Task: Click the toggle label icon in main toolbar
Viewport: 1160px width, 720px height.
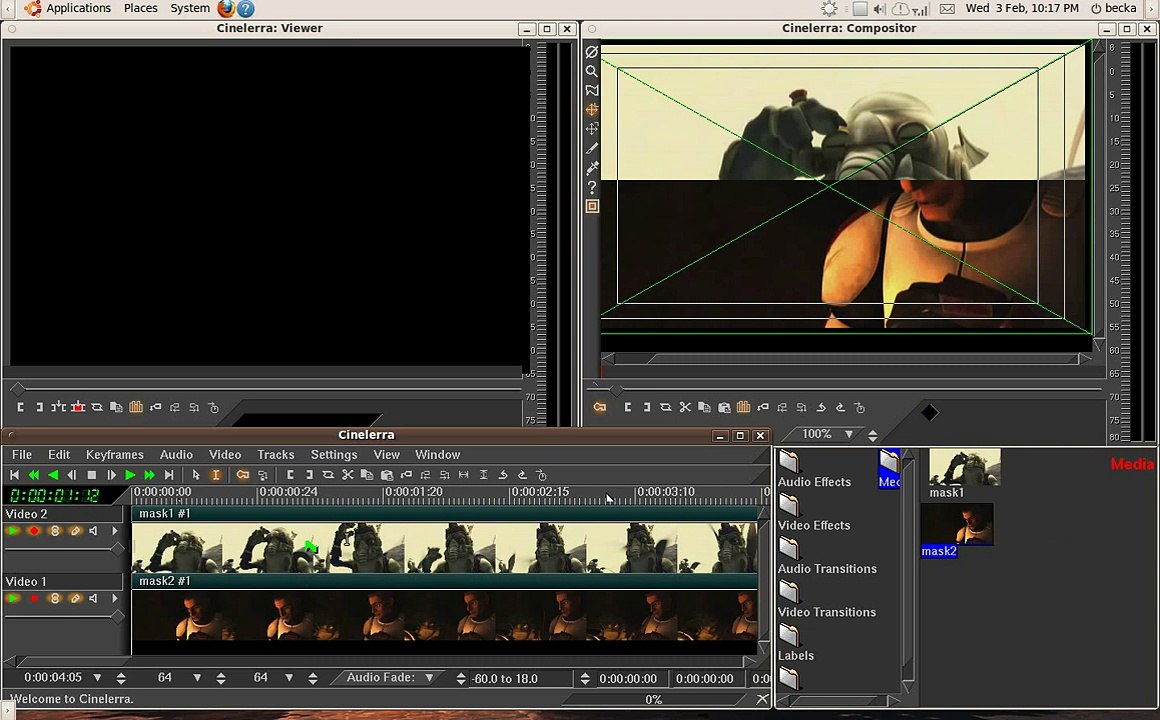Action: click(406, 475)
